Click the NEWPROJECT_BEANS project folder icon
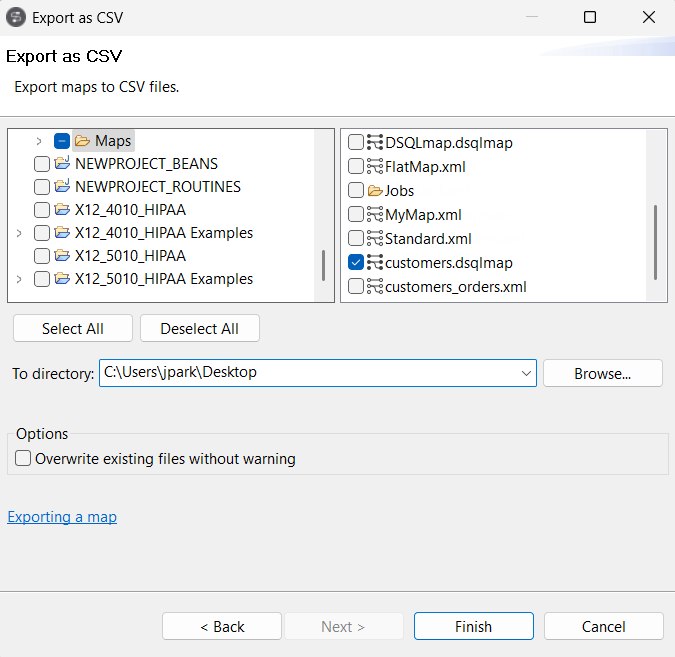 (x=62, y=164)
